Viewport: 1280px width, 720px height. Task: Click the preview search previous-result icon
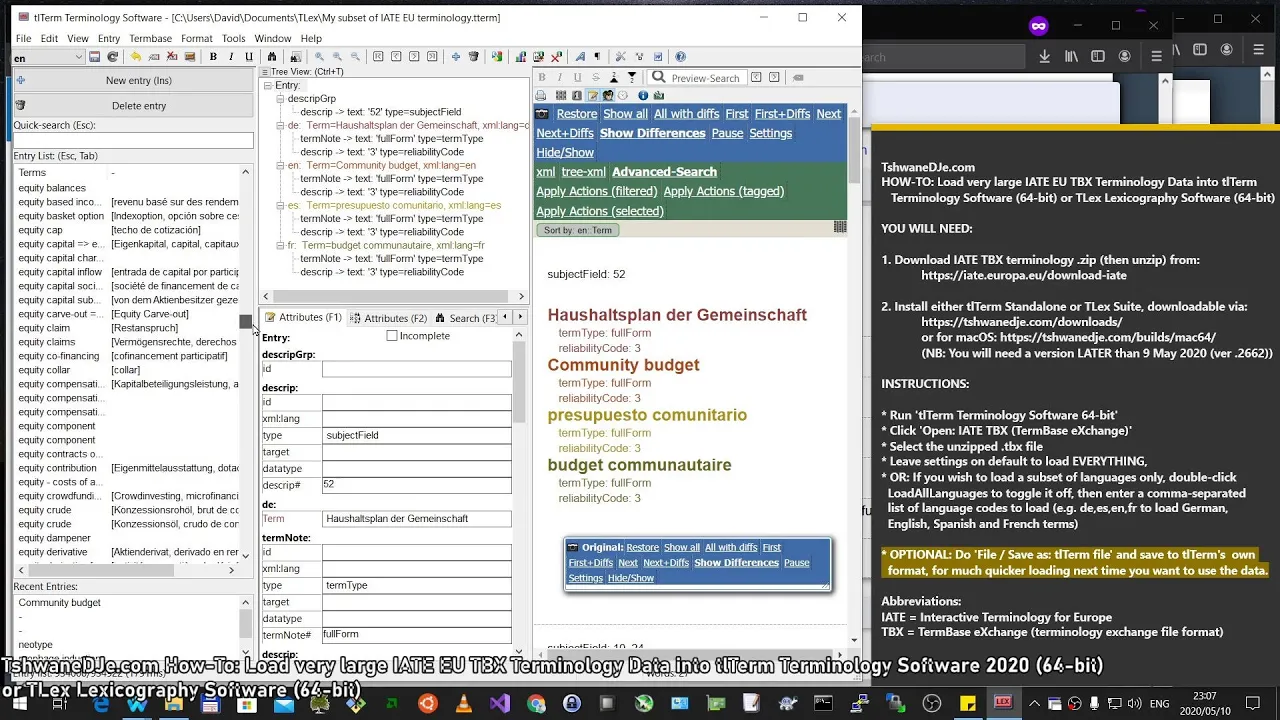tap(756, 77)
